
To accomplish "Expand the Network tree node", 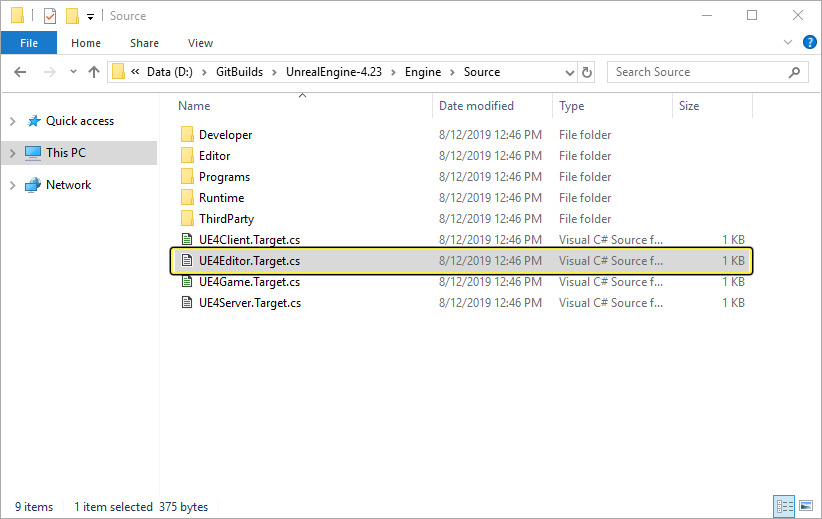I will tap(13, 185).
